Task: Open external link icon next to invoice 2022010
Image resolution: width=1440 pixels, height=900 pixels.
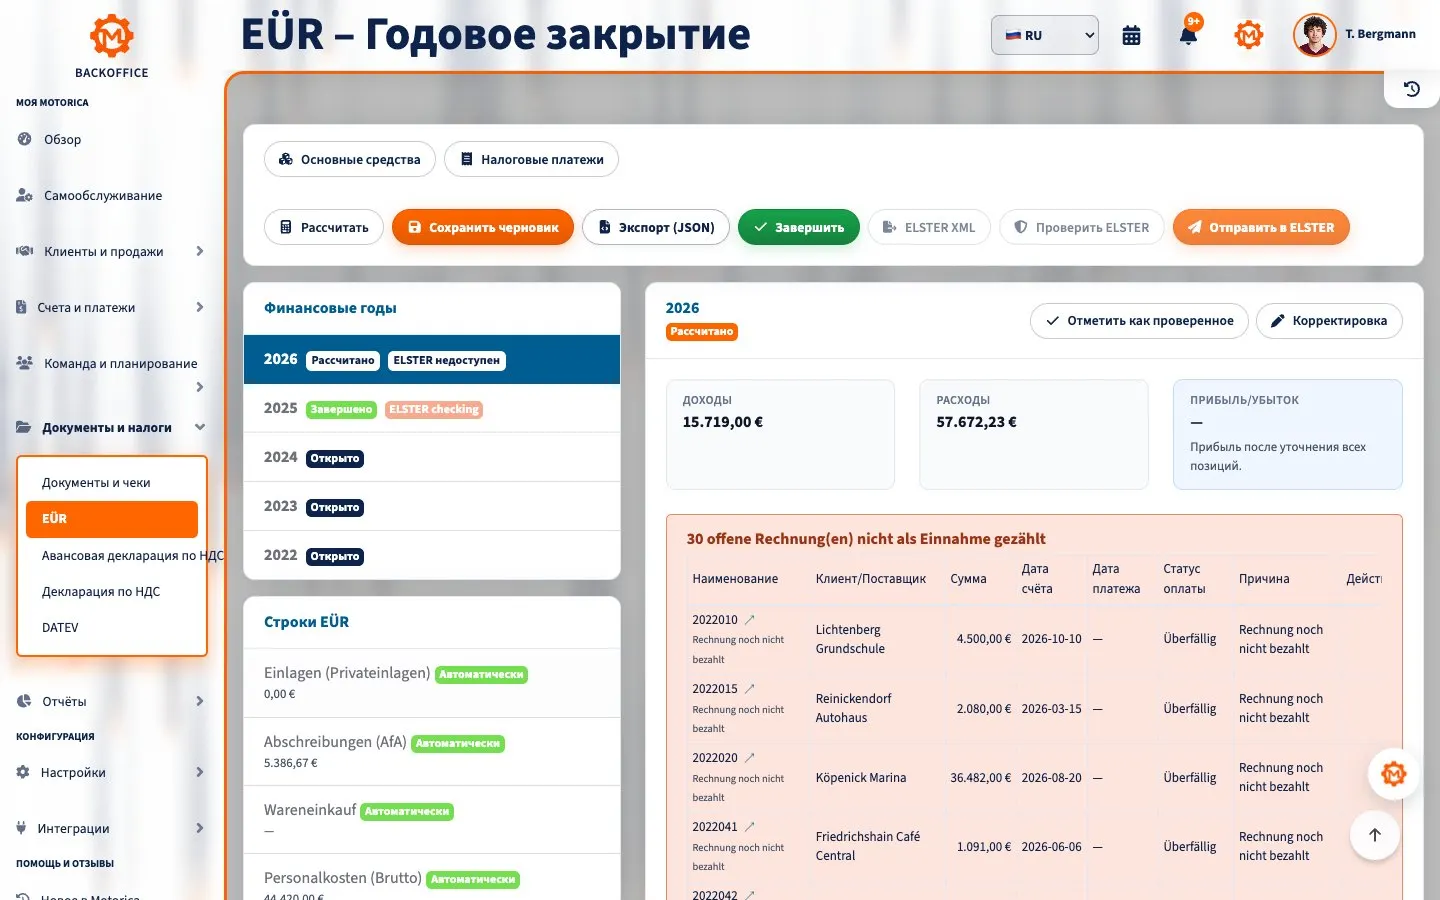Action: tap(750, 620)
